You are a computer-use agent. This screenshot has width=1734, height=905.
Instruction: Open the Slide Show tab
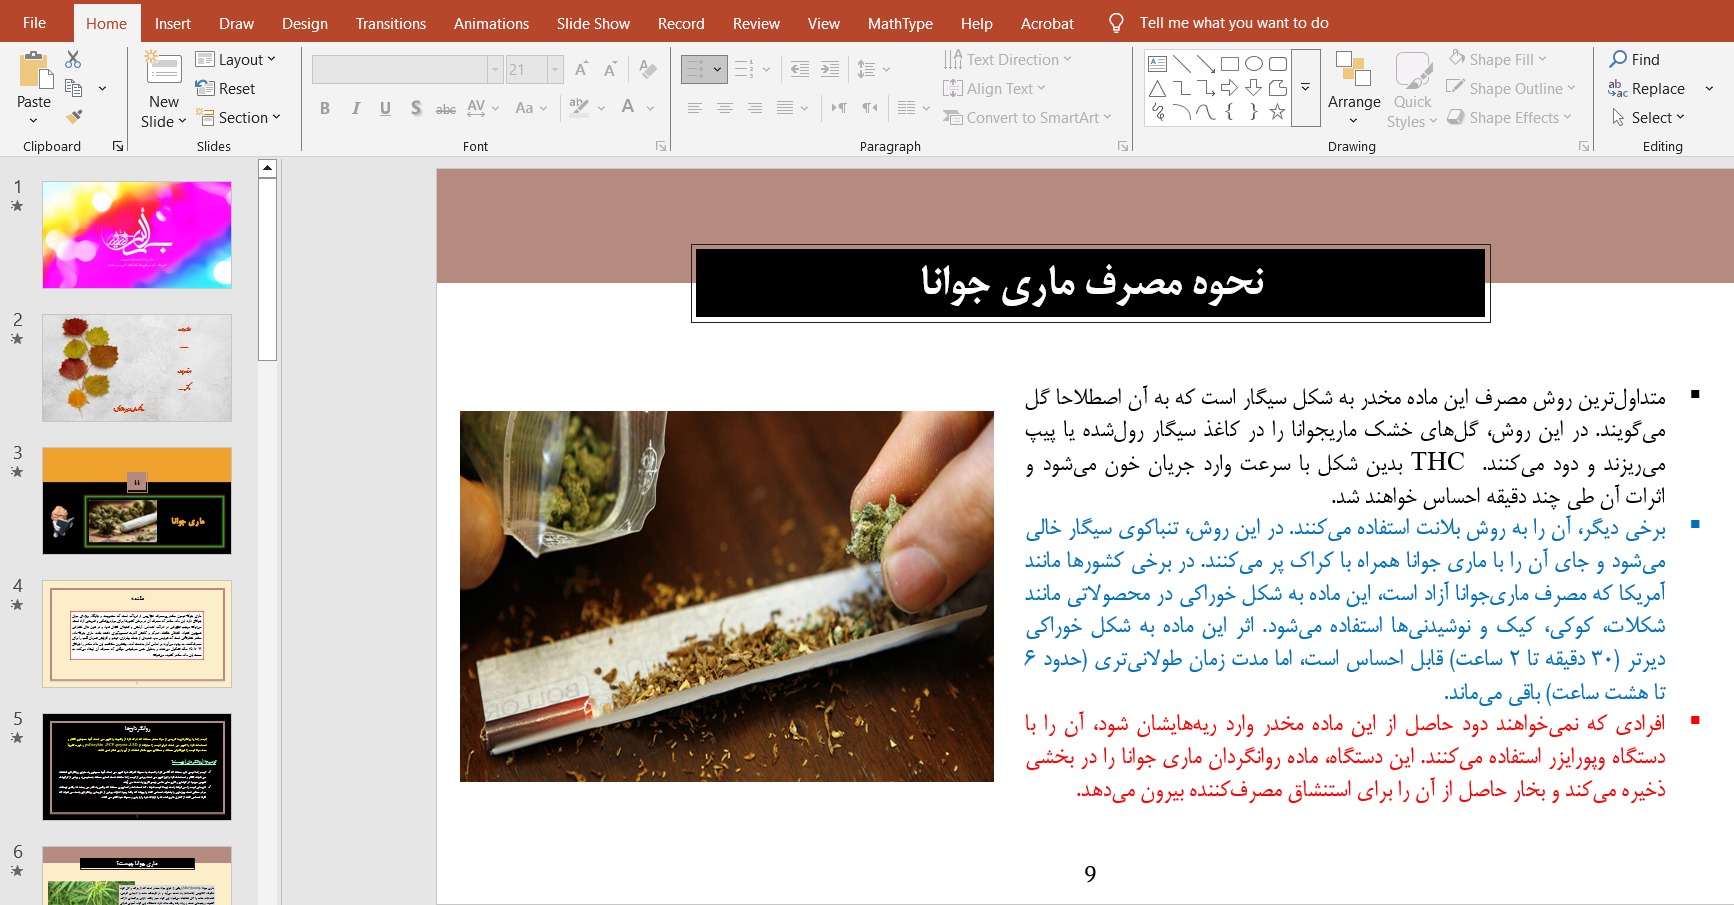[x=593, y=23]
